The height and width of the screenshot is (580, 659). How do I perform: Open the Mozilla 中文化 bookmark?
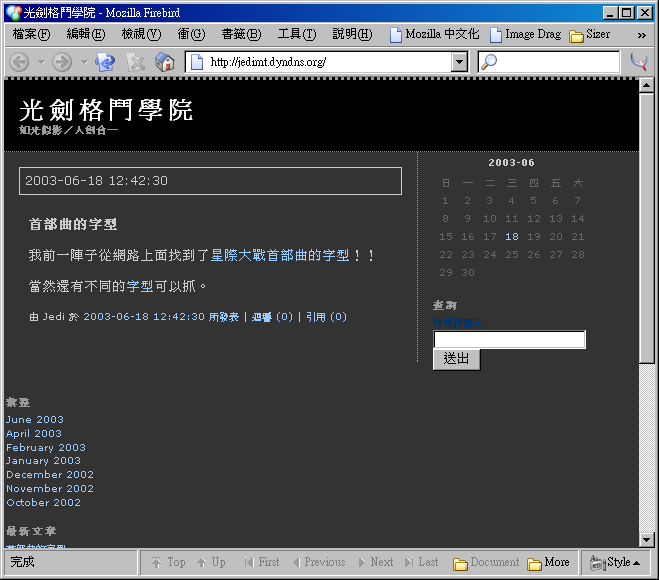point(434,34)
